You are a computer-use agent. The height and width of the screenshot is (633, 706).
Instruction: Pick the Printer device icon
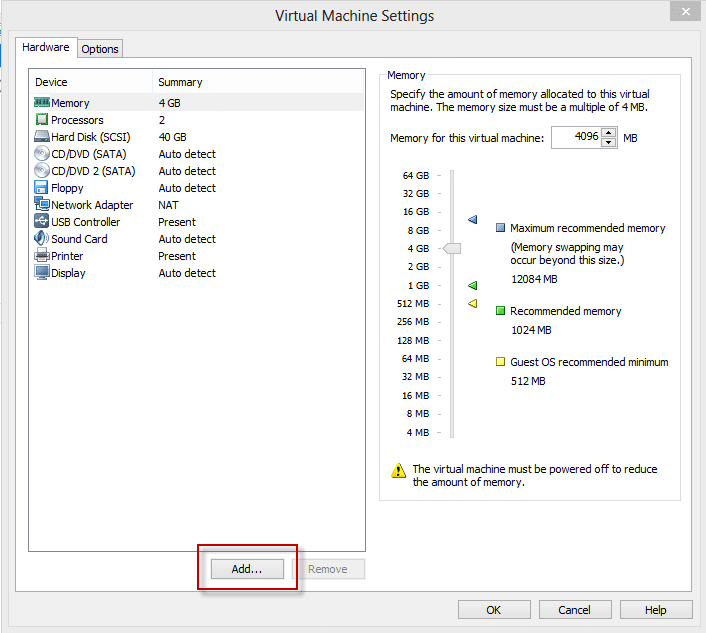[42, 256]
